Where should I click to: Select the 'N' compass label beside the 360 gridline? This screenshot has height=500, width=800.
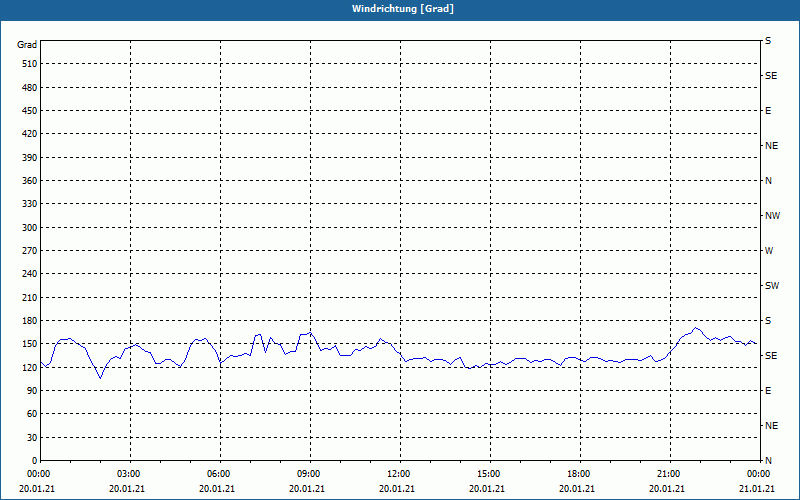(x=768, y=181)
